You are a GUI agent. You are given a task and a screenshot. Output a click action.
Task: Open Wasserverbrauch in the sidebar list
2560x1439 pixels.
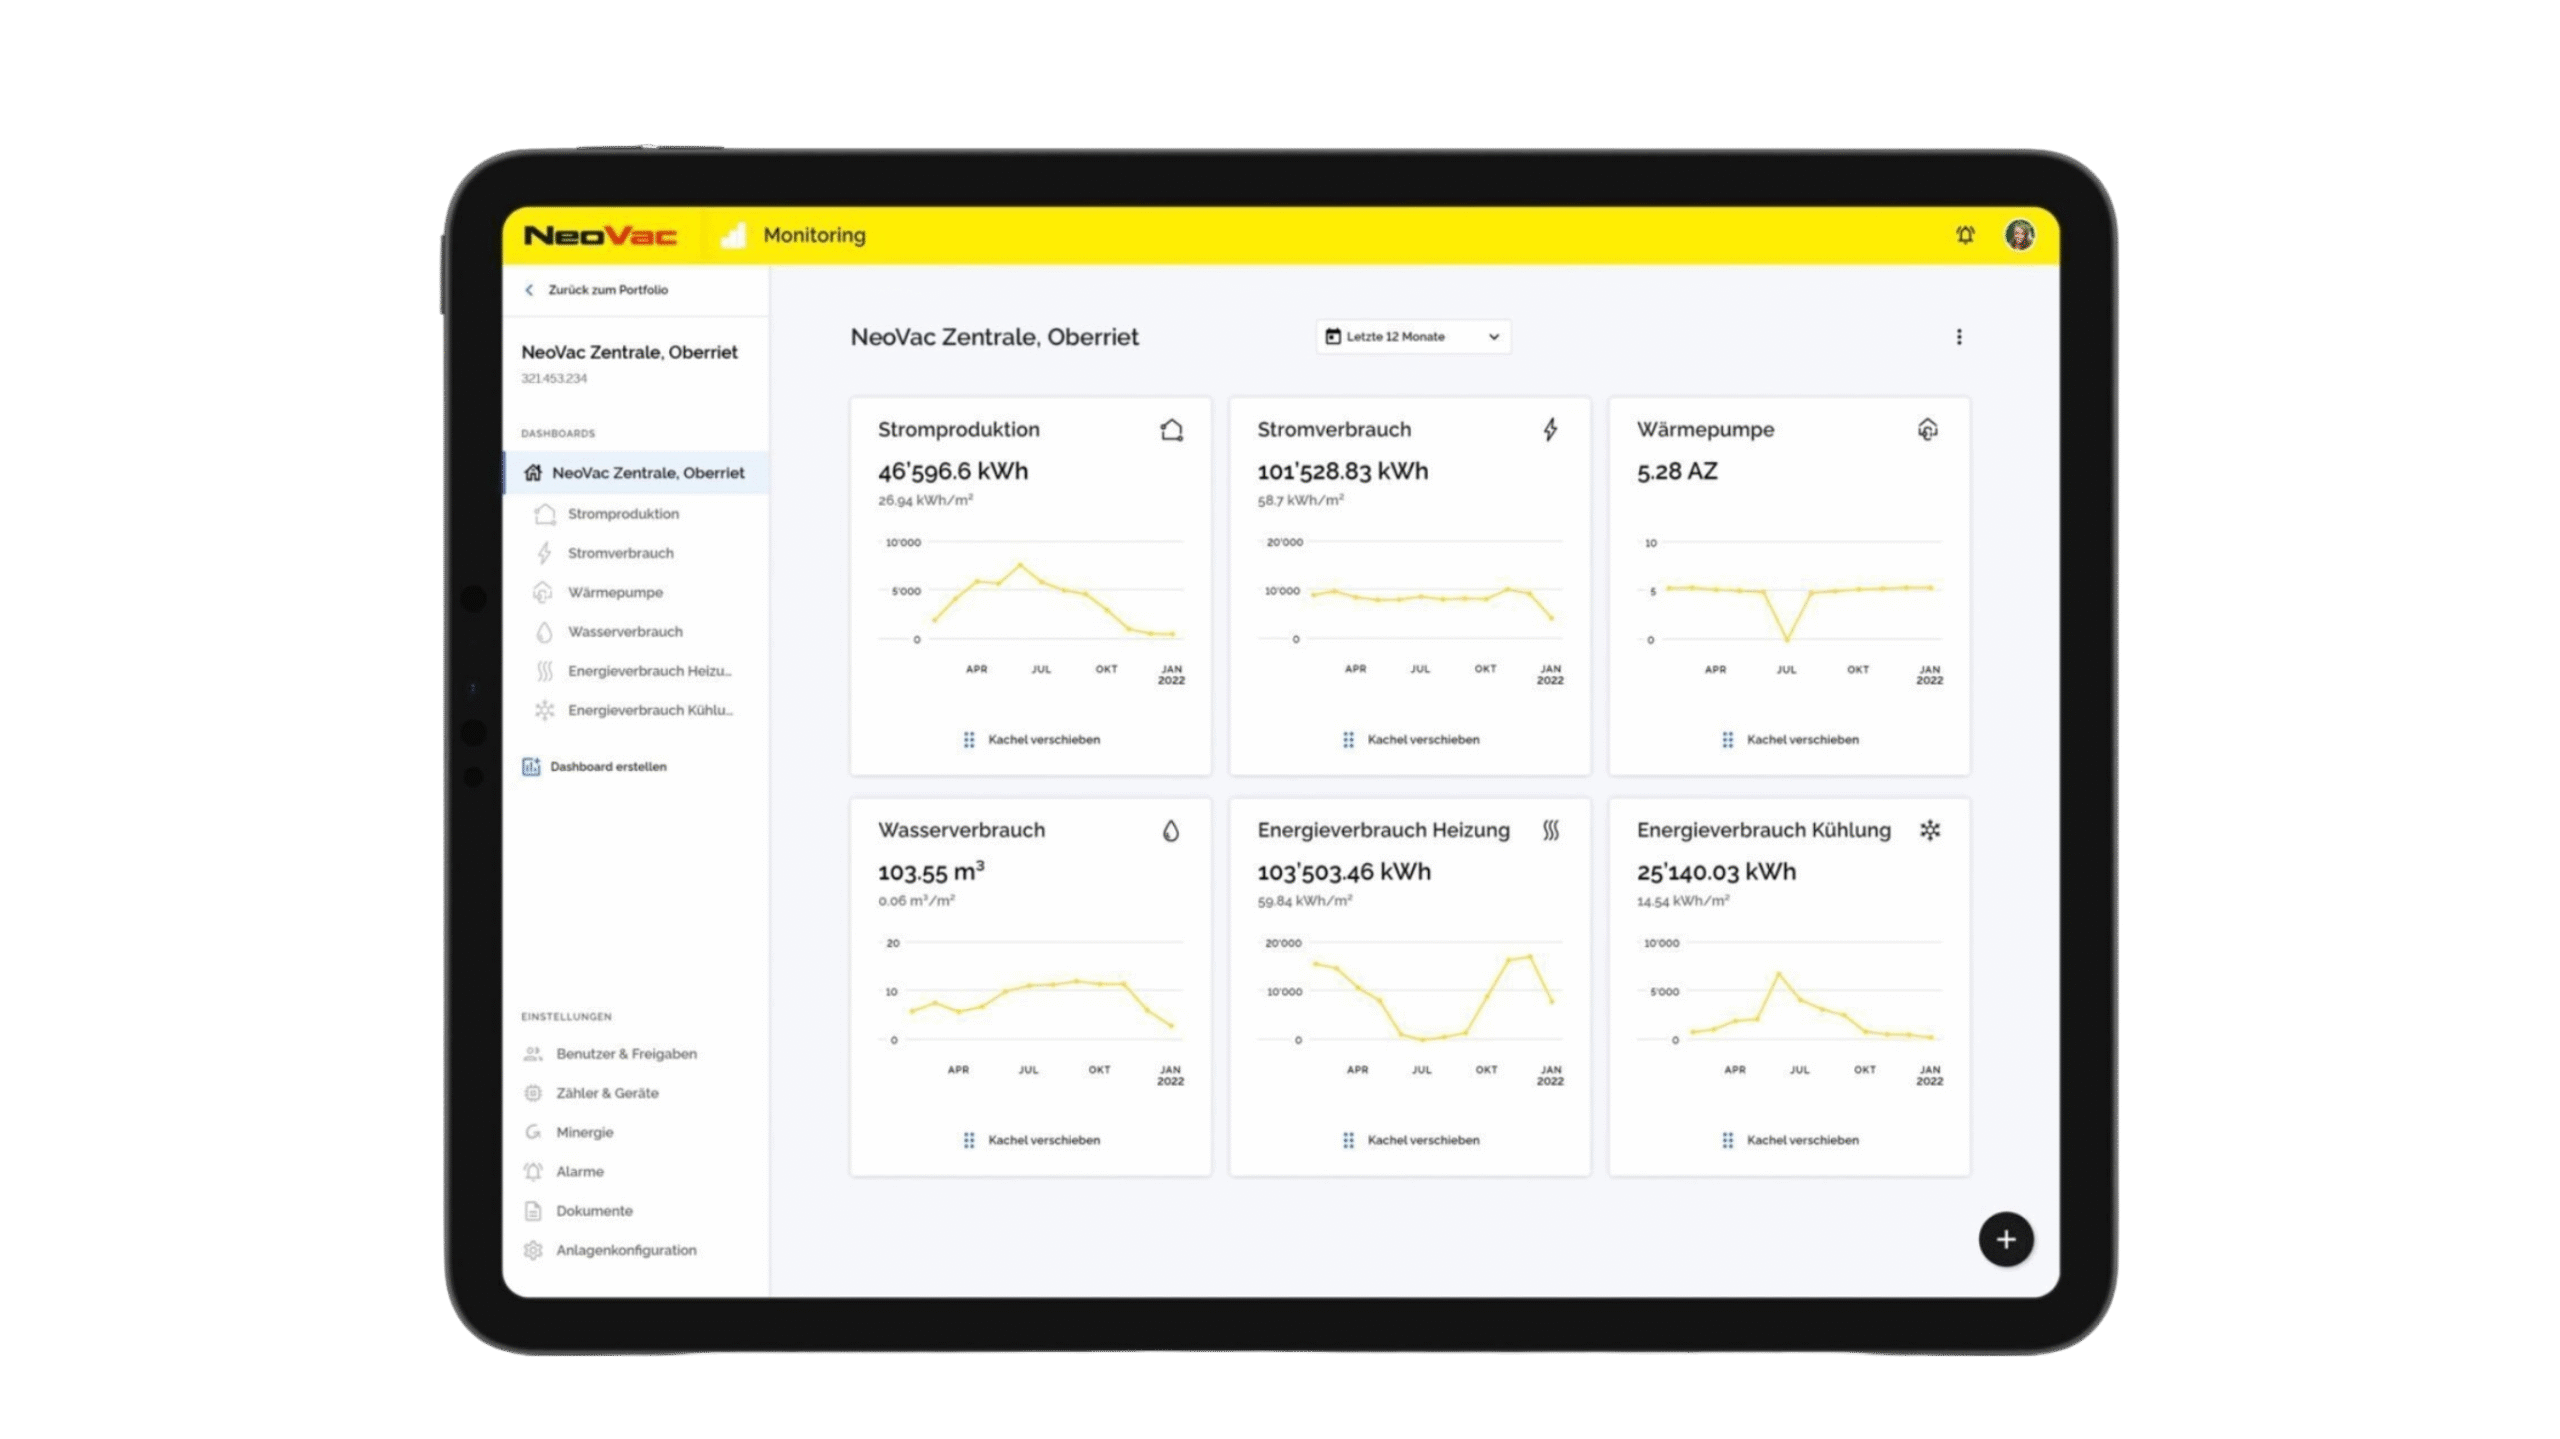tap(624, 632)
